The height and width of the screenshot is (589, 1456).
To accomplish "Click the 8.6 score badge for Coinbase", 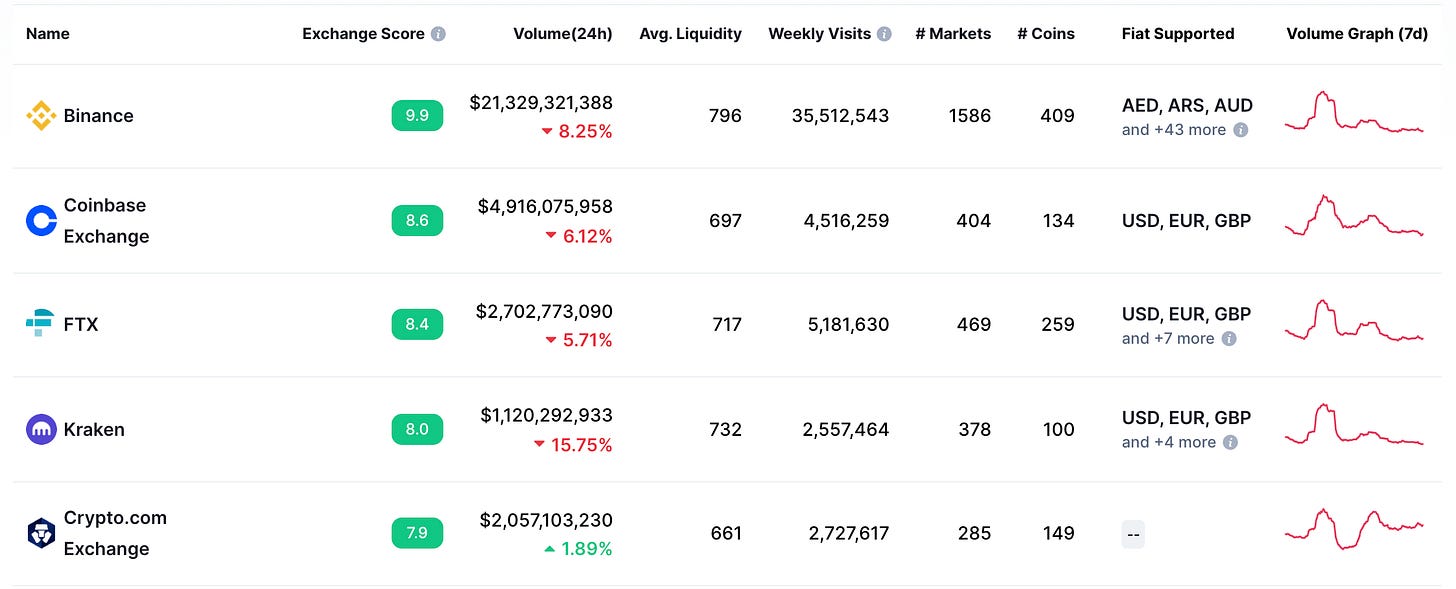I will coord(417,221).
